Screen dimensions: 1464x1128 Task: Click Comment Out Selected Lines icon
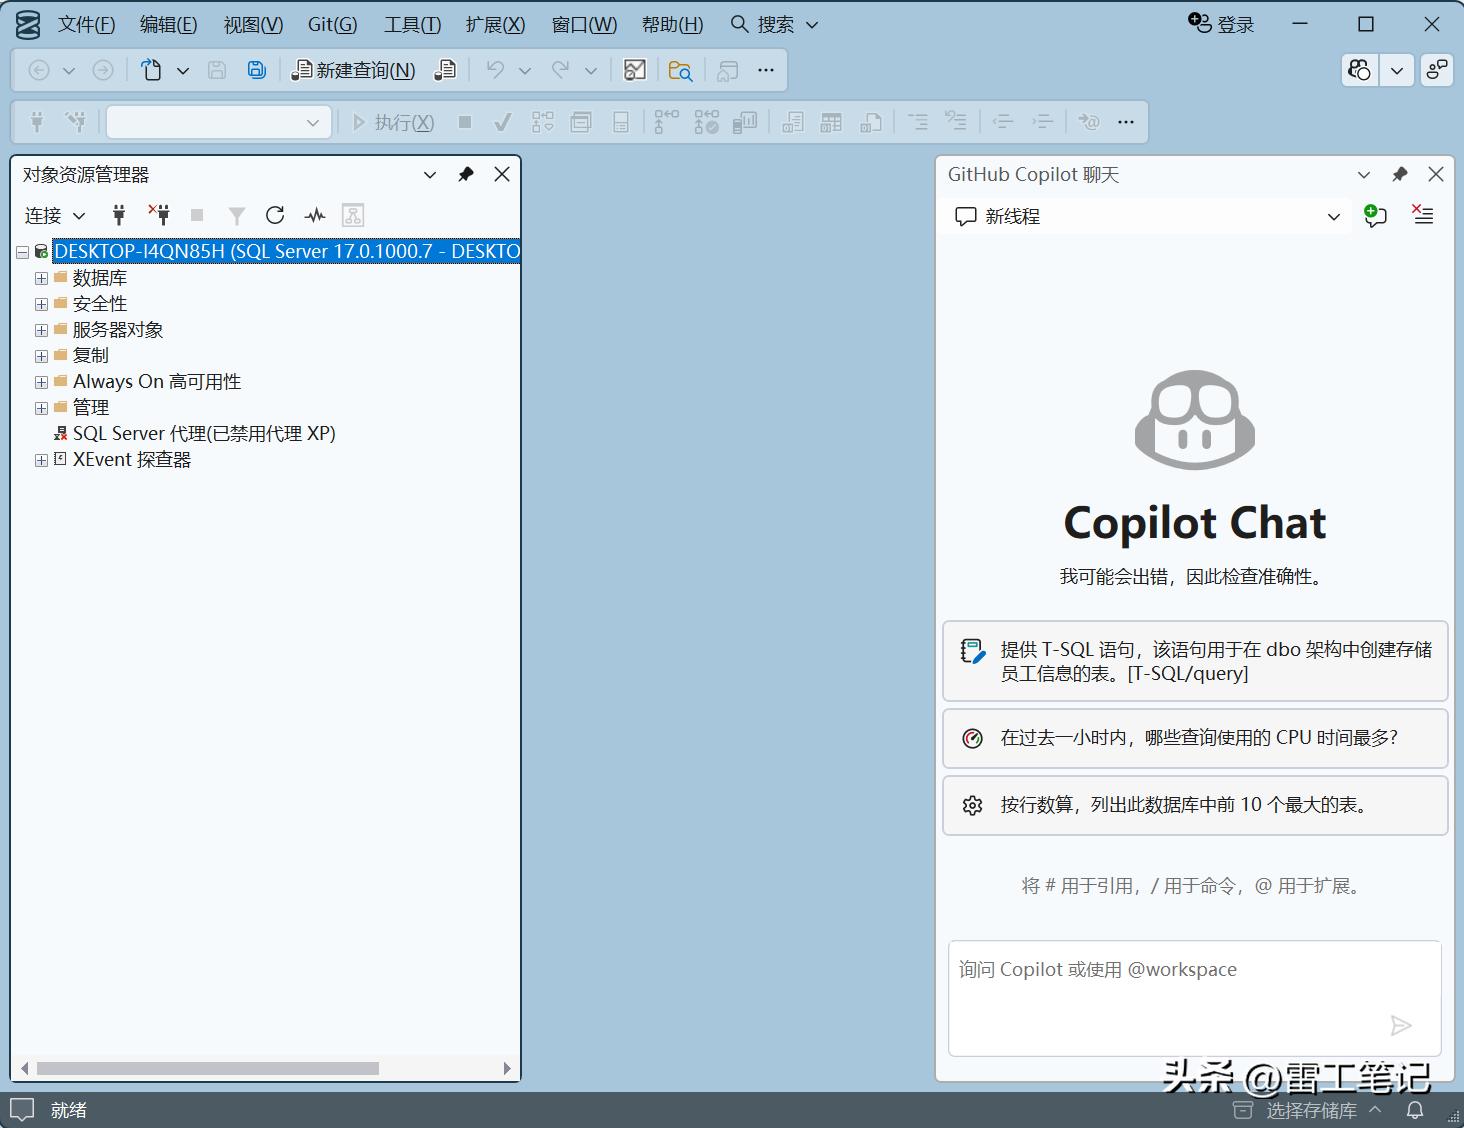click(x=917, y=122)
